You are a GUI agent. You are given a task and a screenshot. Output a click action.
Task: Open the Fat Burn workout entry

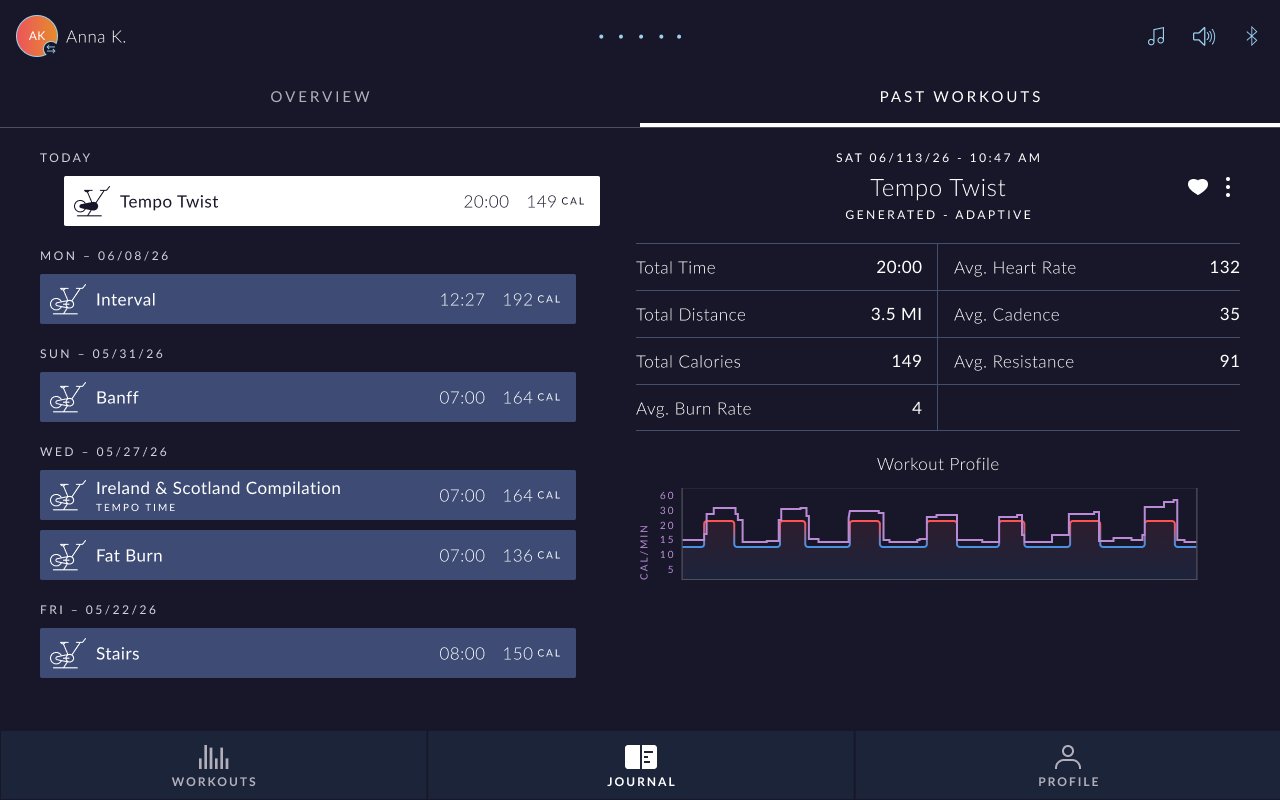[x=308, y=555]
